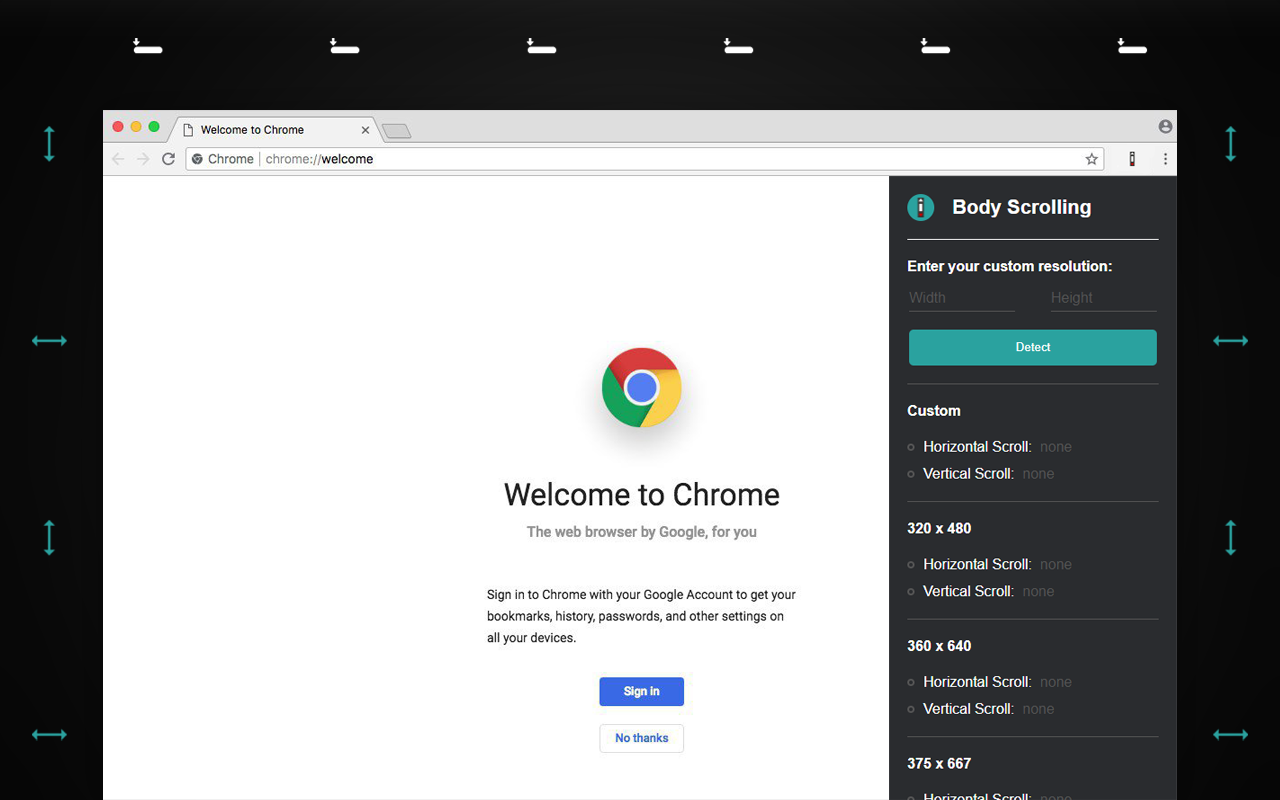Focus the Width input field
Viewport: 1280px width, 800px height.
[962, 297]
